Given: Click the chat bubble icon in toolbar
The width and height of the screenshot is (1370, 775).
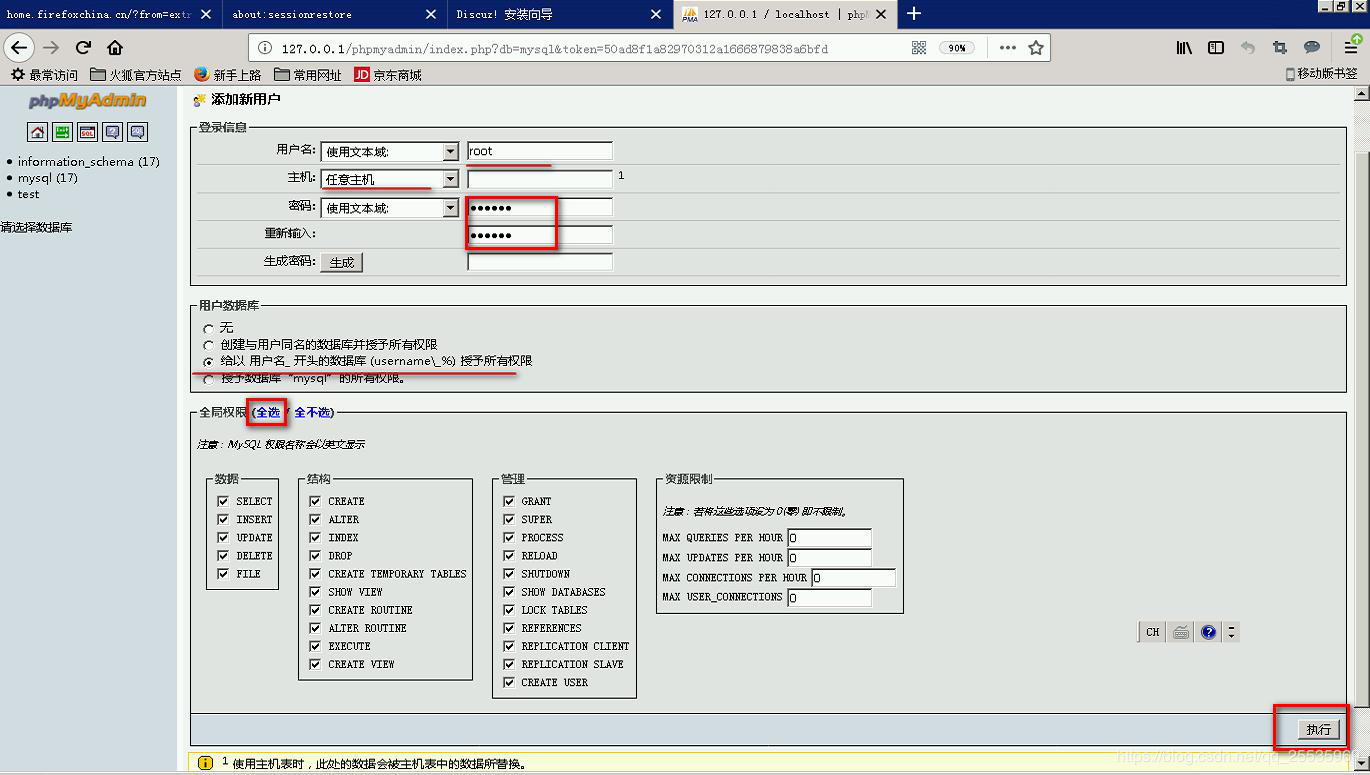Looking at the screenshot, I should point(1312,47).
